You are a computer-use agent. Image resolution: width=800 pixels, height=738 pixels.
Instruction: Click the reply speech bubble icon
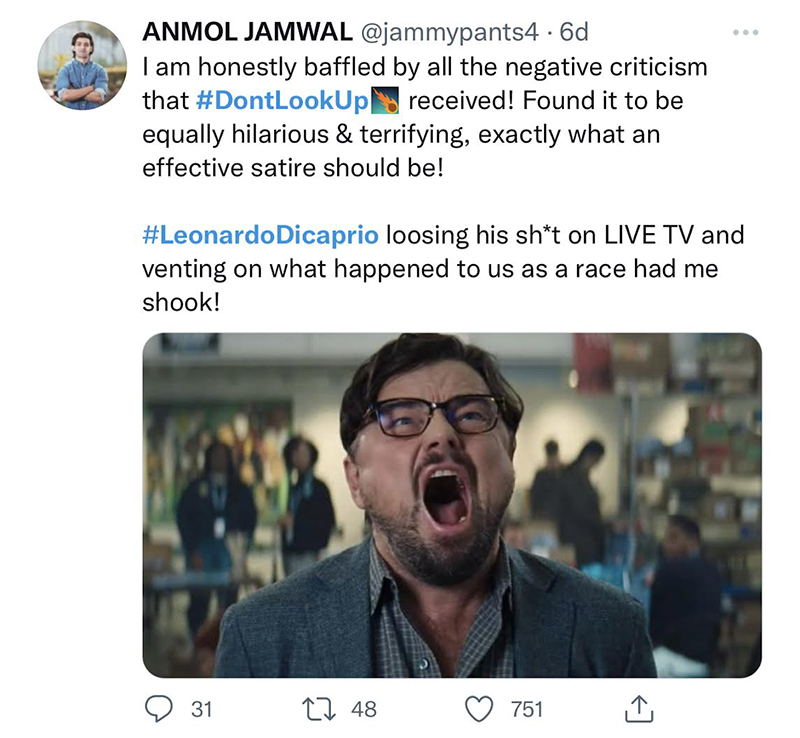tap(158, 709)
